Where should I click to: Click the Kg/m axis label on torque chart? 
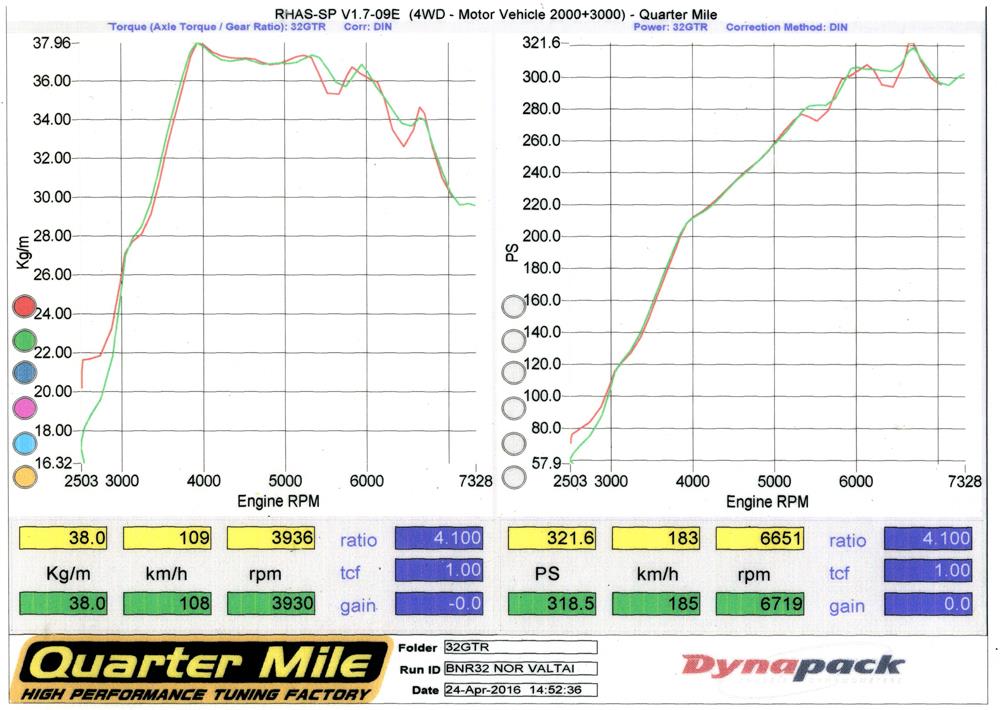pos(24,253)
